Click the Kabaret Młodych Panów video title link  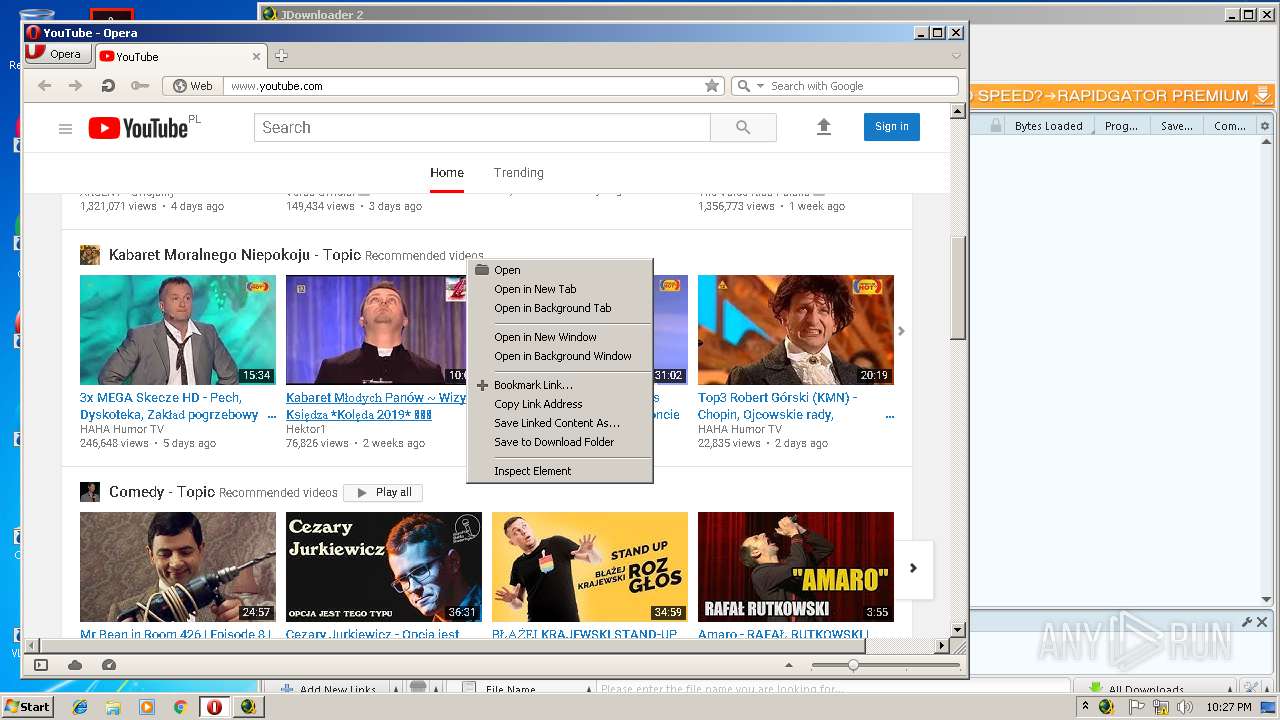click(376, 405)
